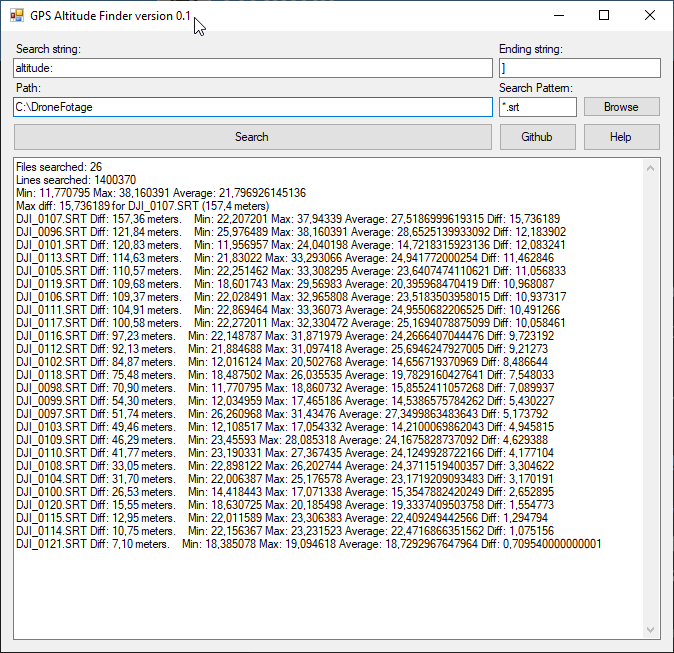Click the DJI_0100.SRT result row
674x653 pixels.
tap(285, 492)
